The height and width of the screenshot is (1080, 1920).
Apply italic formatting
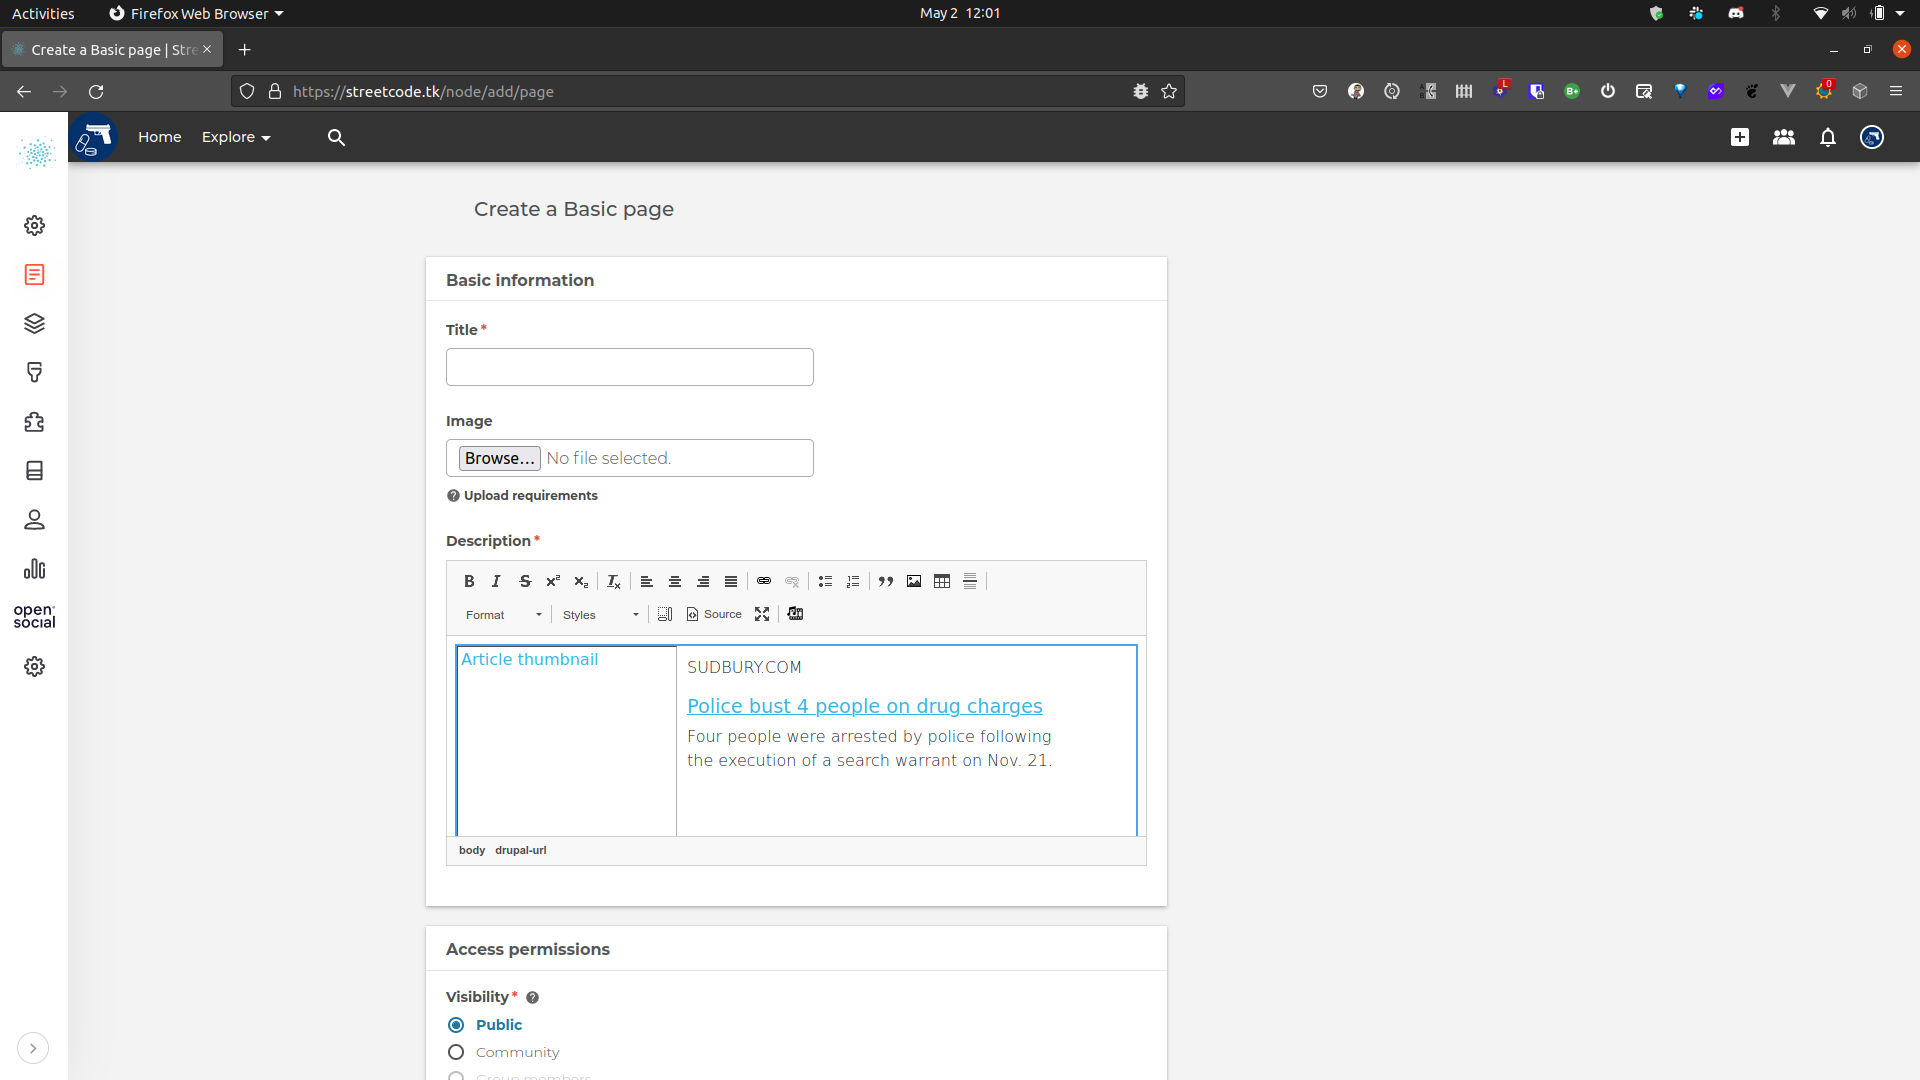(x=497, y=581)
